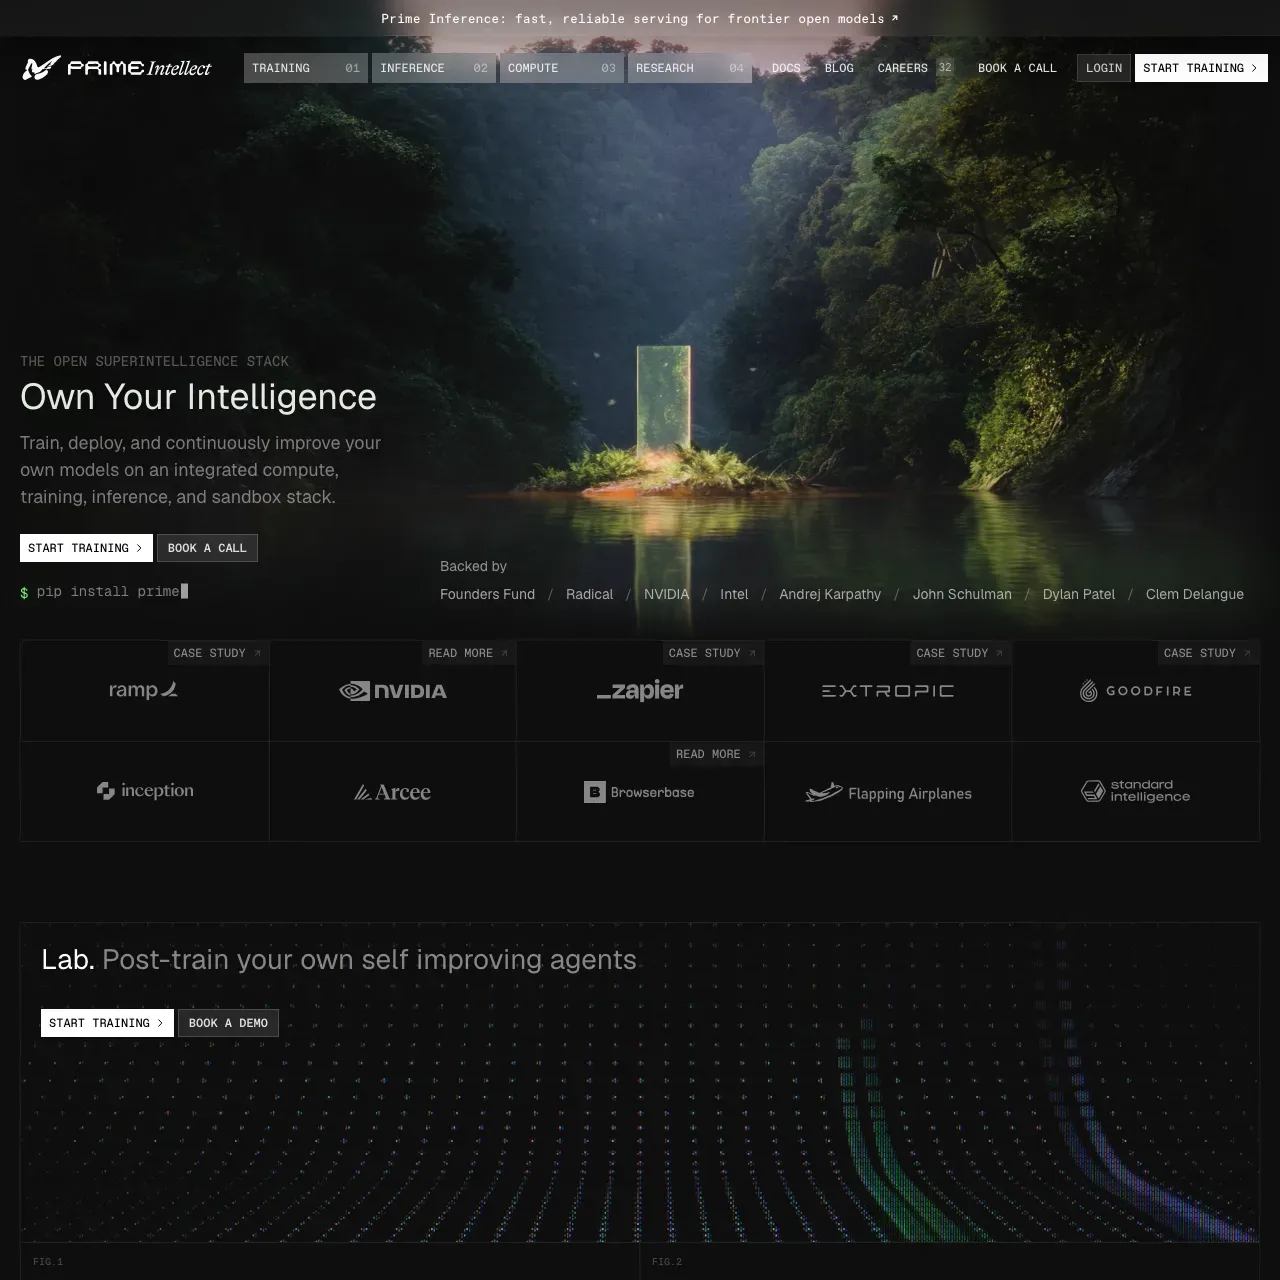Open Careers in the top navigation

coord(903,68)
